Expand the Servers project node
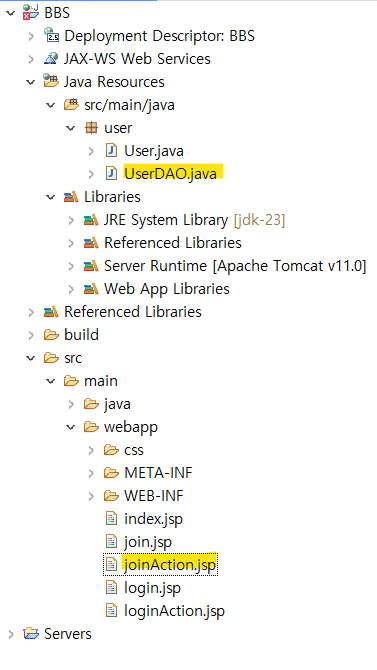 click(x=11, y=633)
